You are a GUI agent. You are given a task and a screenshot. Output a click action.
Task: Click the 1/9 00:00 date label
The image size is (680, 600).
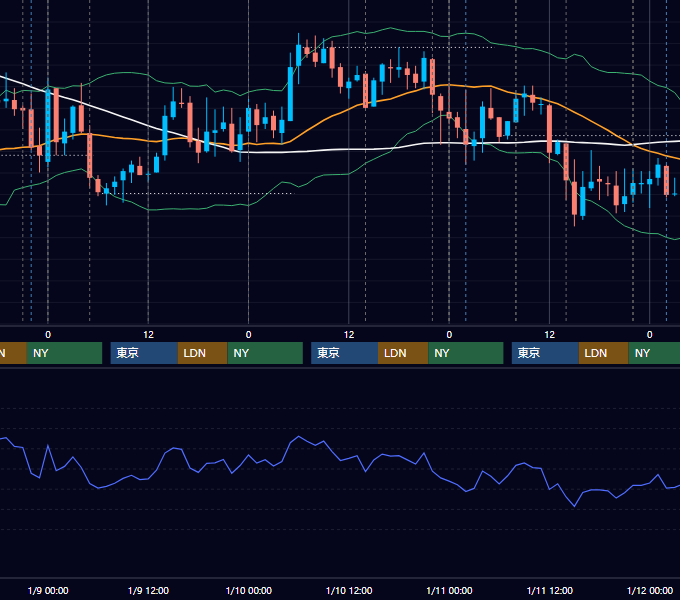click(48, 590)
